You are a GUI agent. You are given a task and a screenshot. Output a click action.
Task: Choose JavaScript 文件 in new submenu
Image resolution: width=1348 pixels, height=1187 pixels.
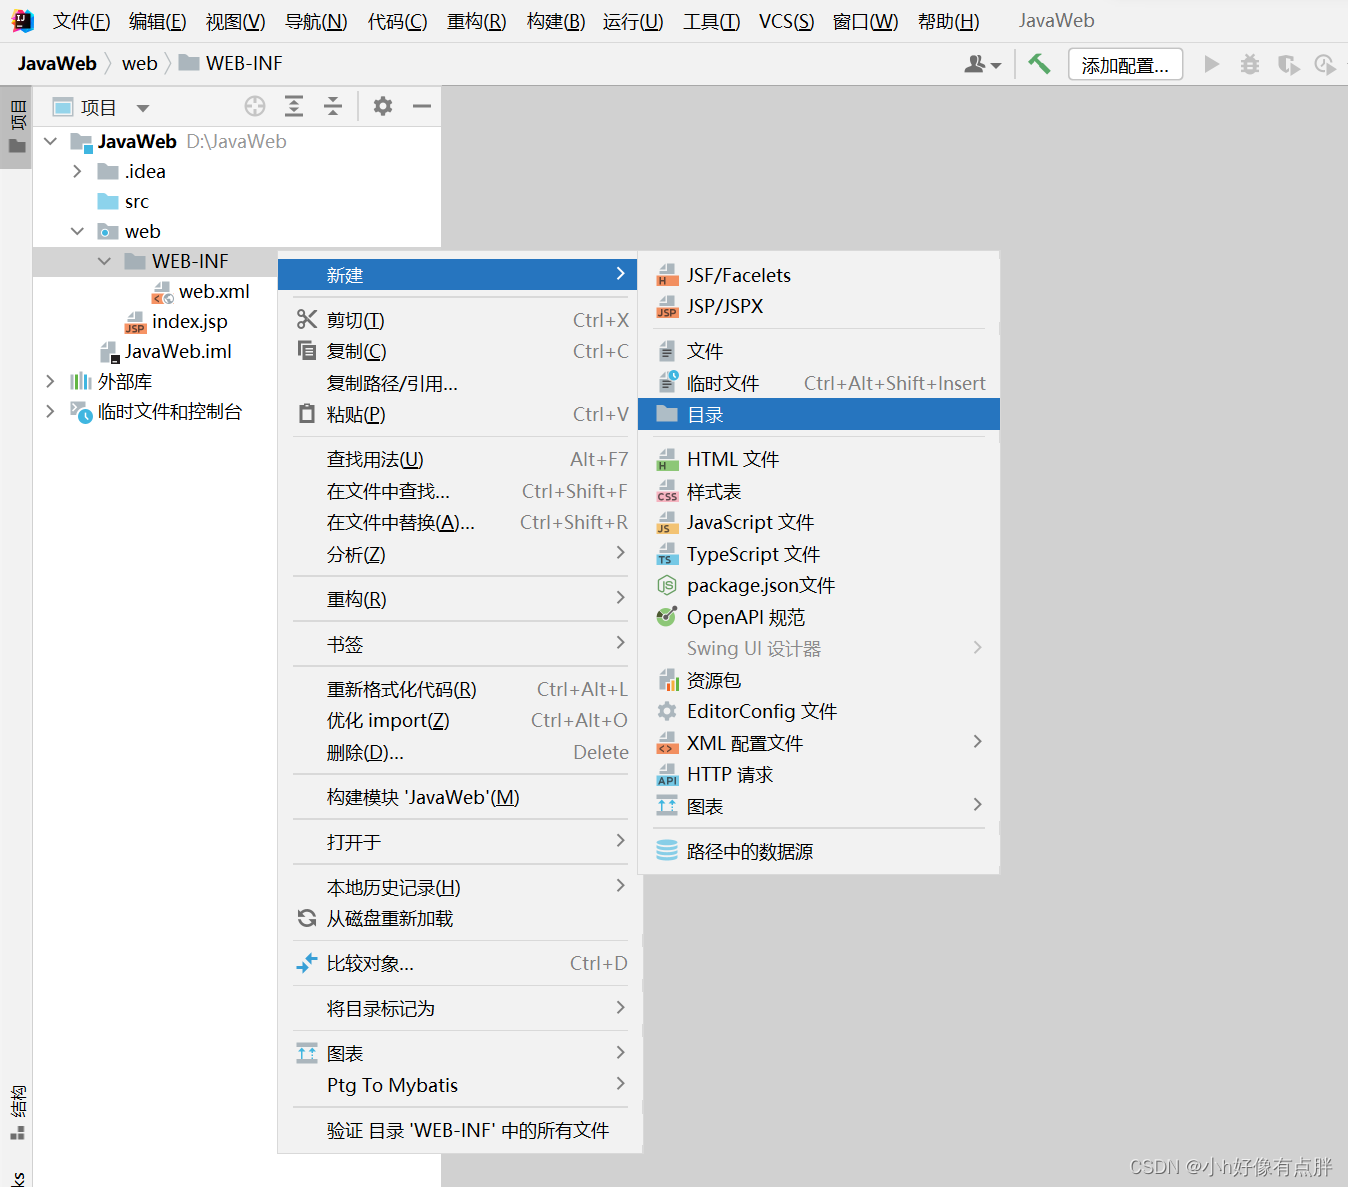click(x=819, y=522)
